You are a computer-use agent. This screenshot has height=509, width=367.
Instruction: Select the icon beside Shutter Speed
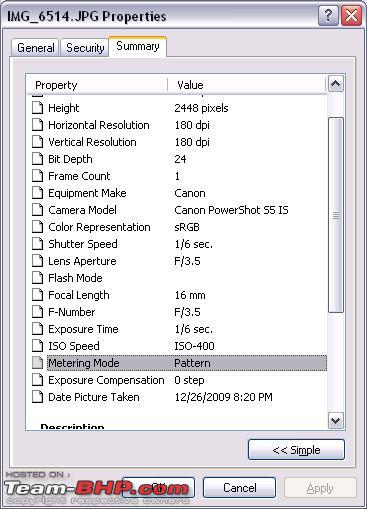pyautogui.click(x=37, y=244)
